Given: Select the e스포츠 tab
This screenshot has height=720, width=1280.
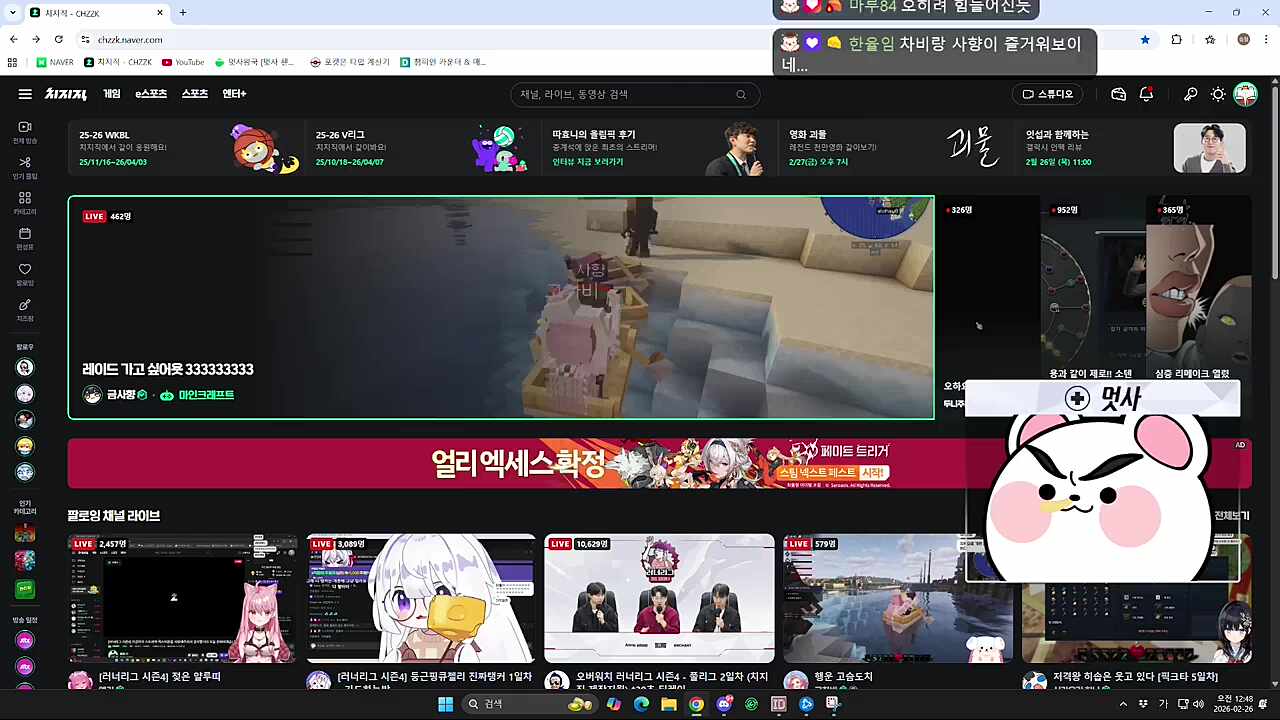Looking at the screenshot, I should pyautogui.click(x=150, y=93).
